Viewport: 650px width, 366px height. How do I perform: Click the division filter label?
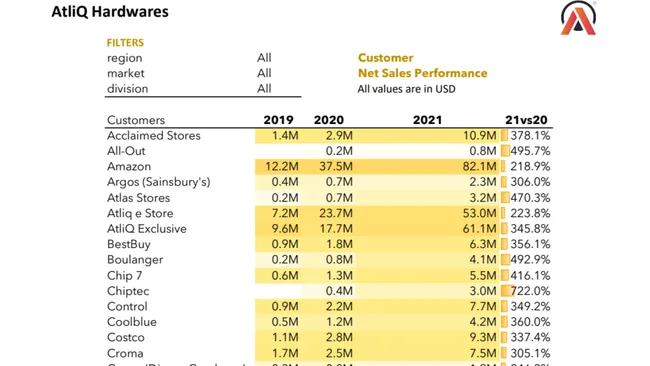[127, 89]
